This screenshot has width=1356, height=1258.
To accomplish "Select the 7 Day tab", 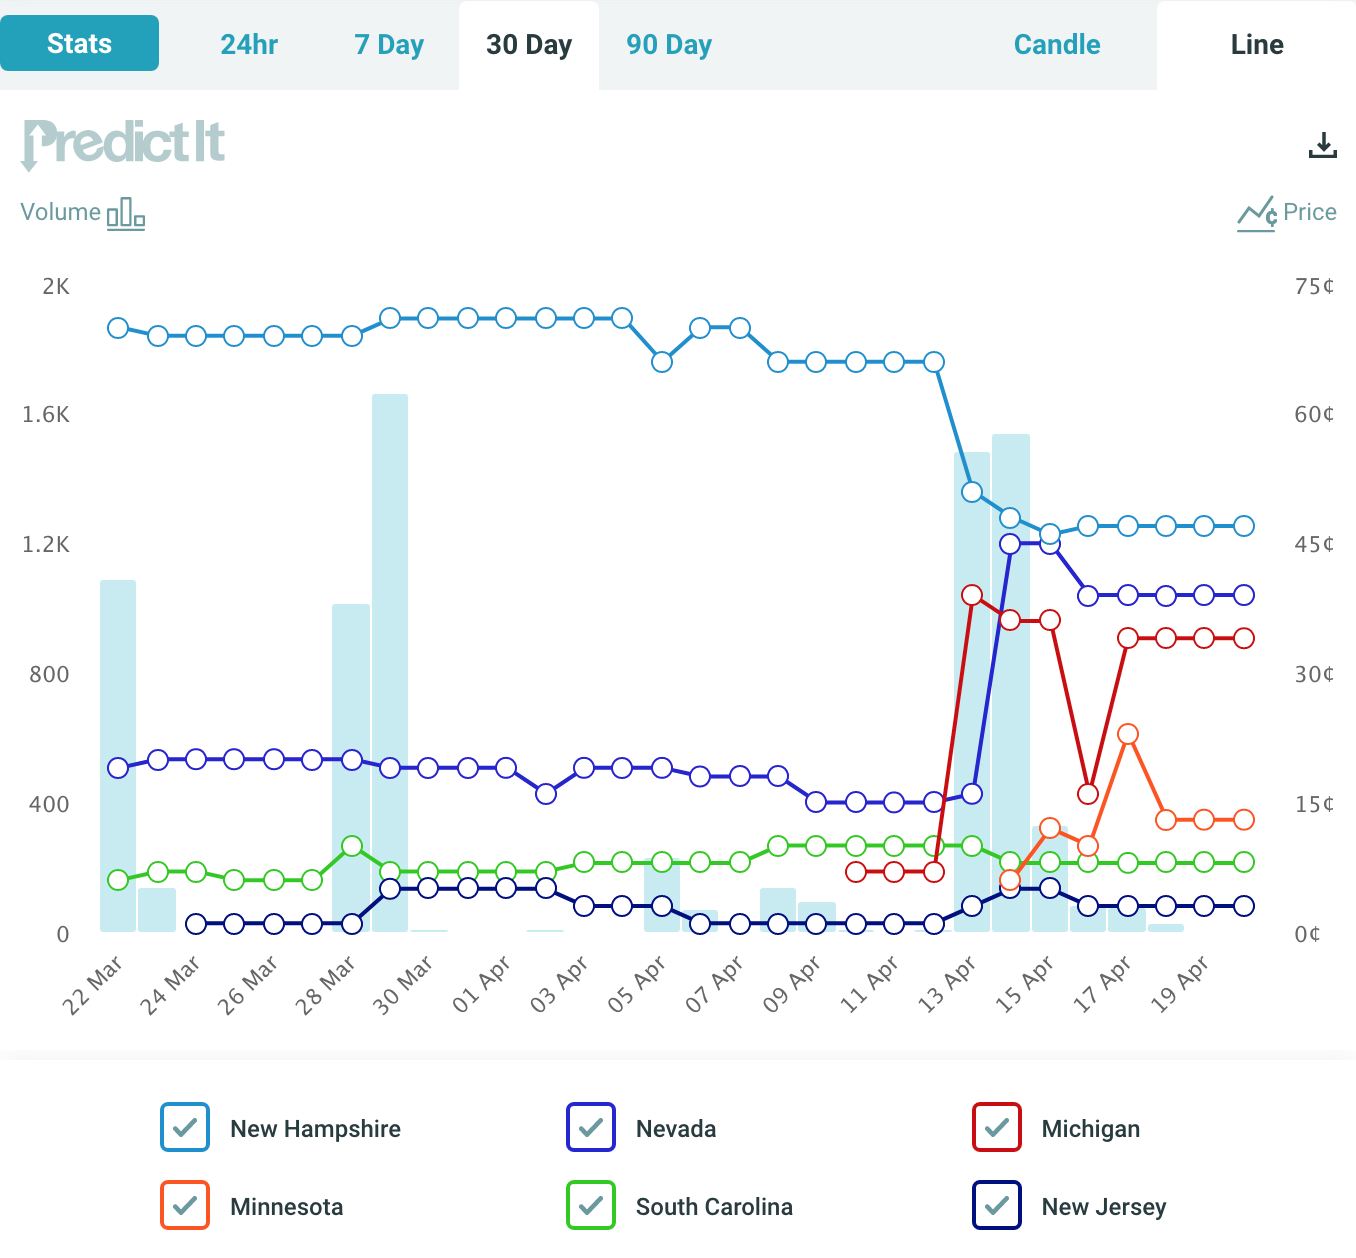I will 389,45.
